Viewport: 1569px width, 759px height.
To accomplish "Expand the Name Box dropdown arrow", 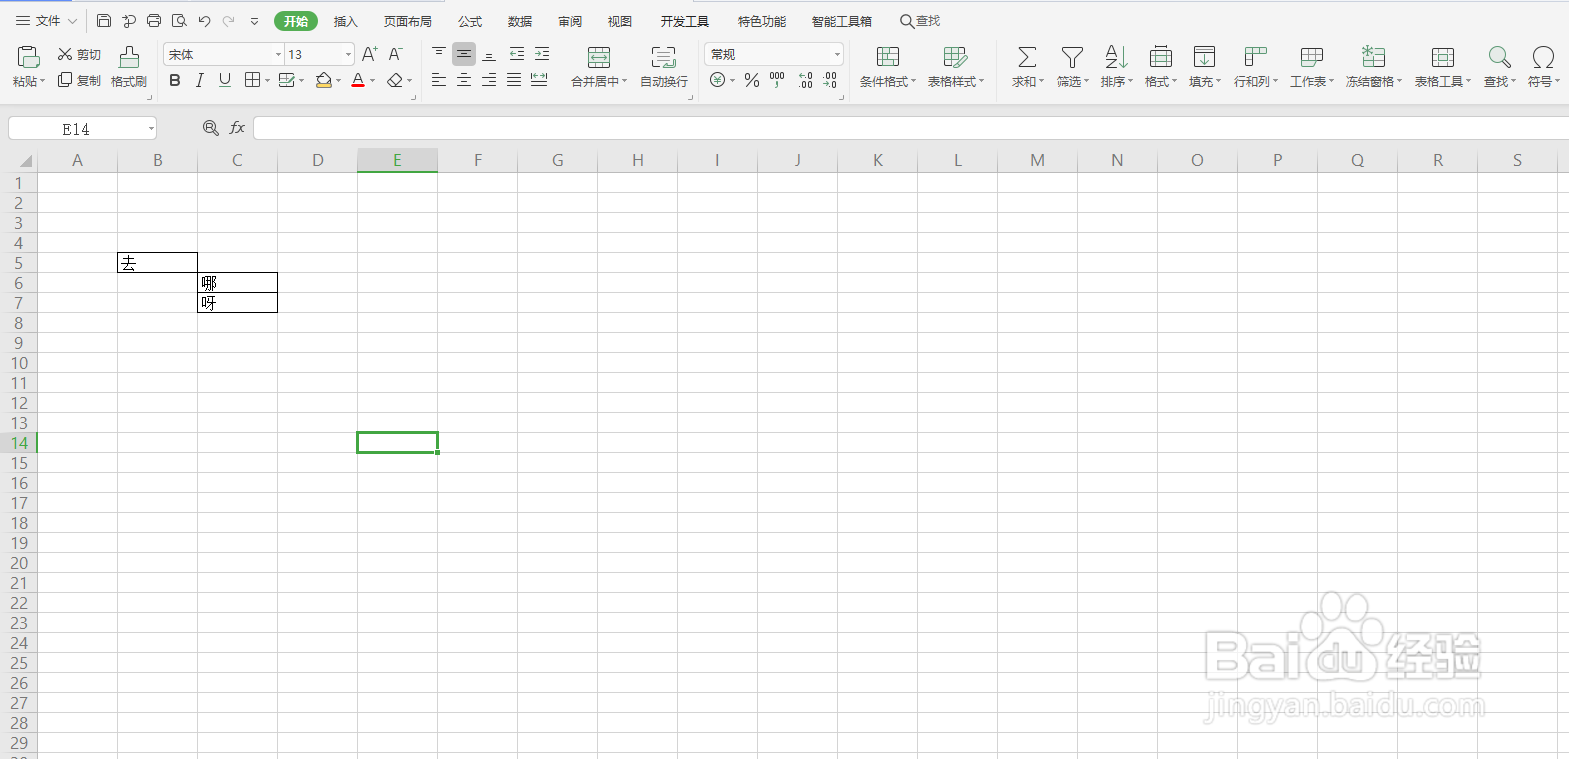I will [151, 128].
